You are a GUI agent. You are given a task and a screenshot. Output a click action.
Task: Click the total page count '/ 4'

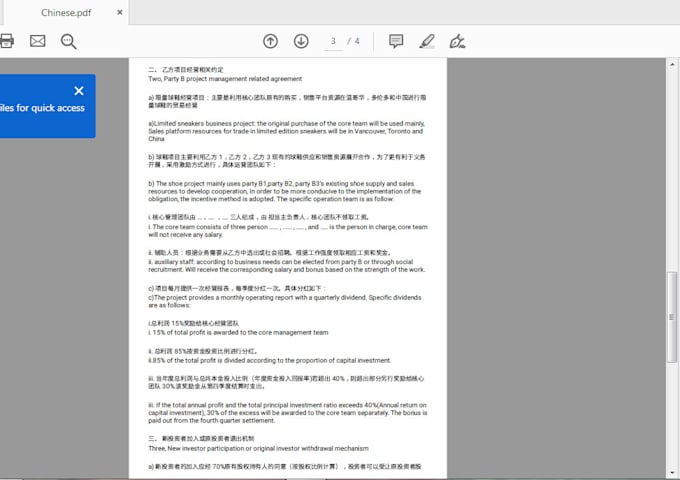[x=353, y=41]
